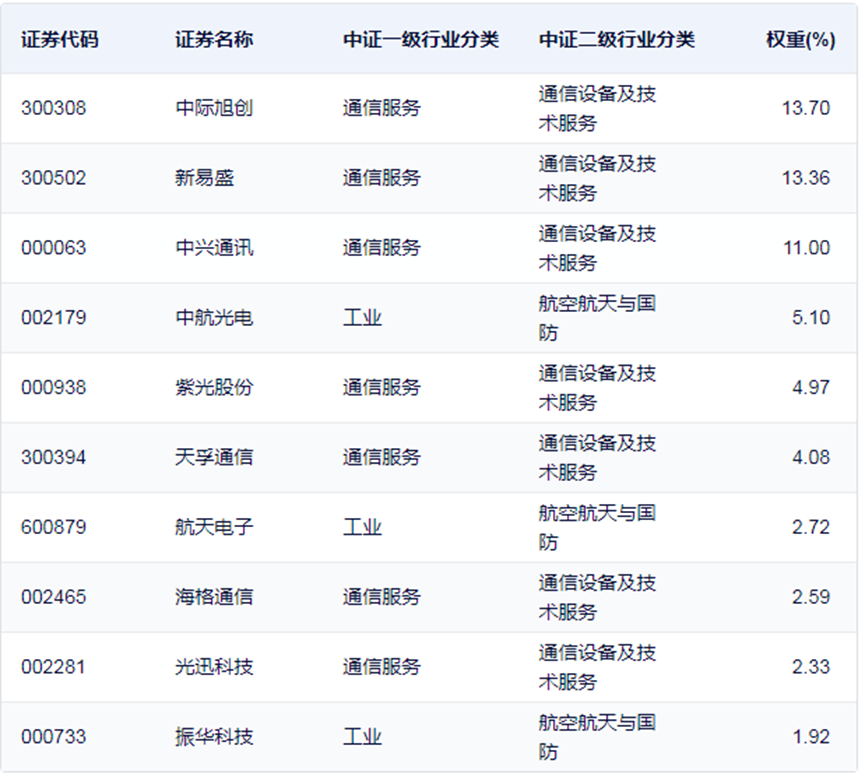Click 航空航天与国防 in the 002179 row
Screen dimensions: 865x774
[597, 318]
